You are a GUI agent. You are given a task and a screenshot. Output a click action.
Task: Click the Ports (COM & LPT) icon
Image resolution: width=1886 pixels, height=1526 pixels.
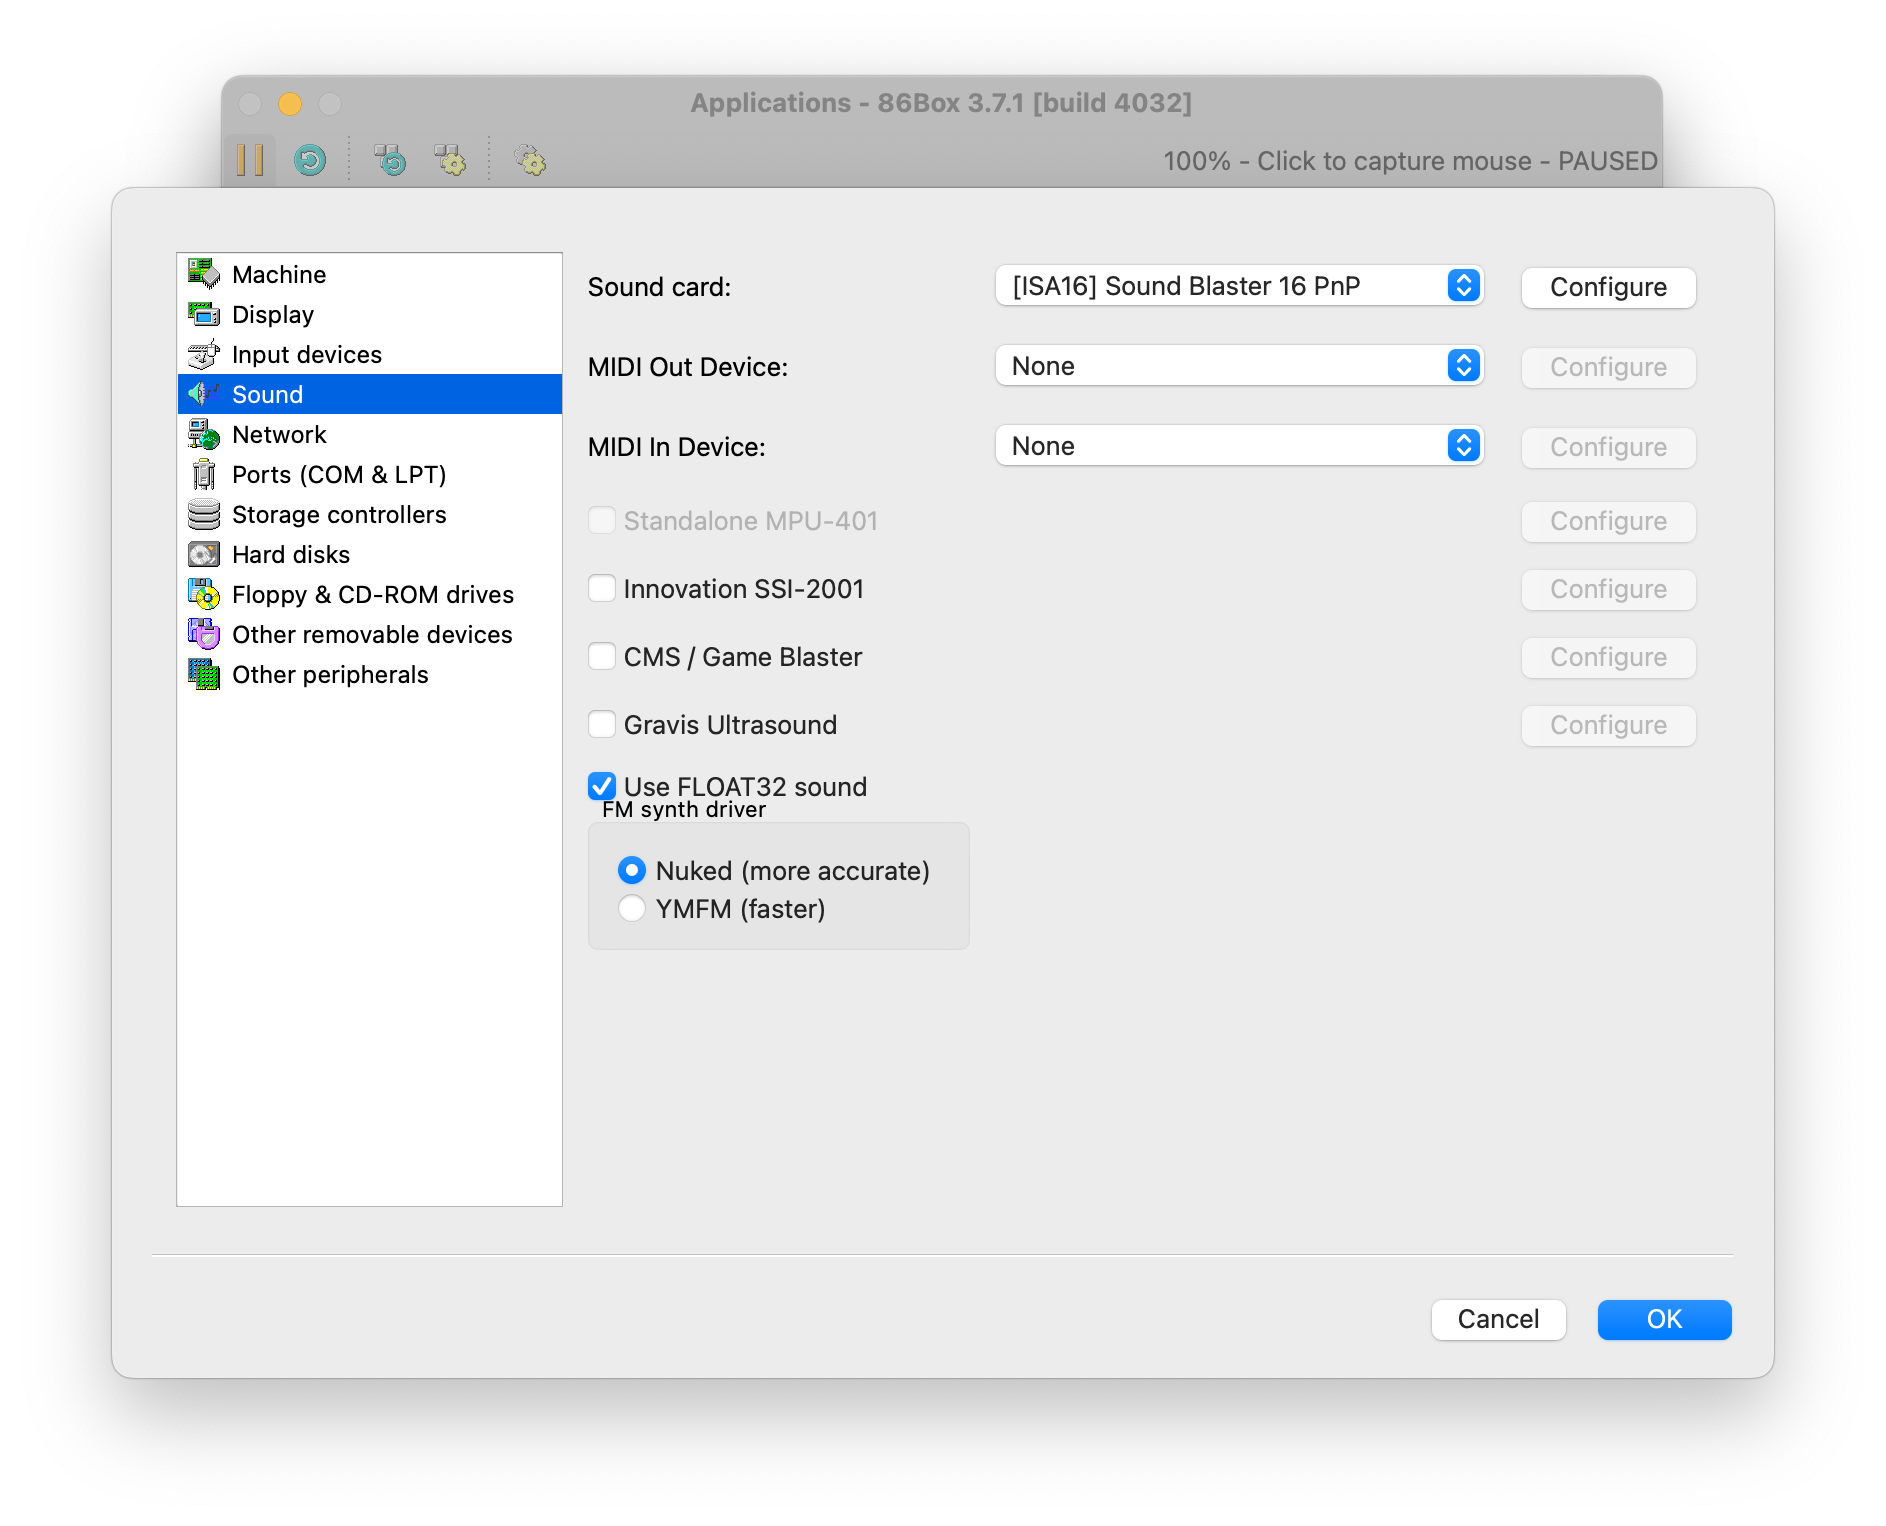click(204, 474)
